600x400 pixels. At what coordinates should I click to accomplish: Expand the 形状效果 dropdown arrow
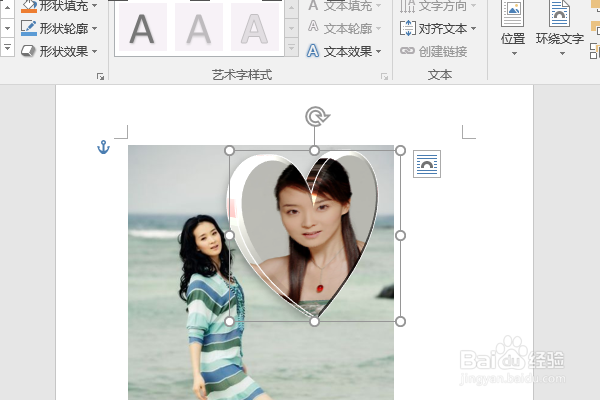pyautogui.click(x=95, y=51)
